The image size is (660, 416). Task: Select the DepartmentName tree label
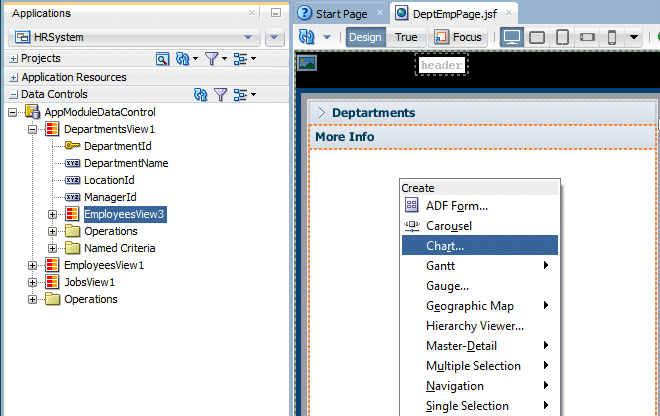126,163
